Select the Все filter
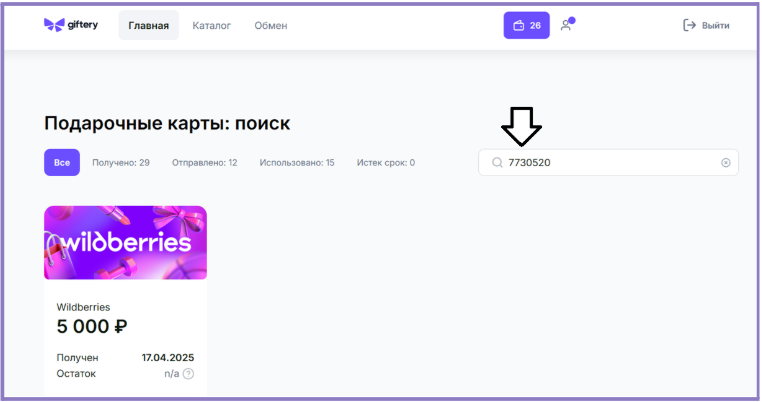The width and height of the screenshot is (762, 402). click(62, 162)
